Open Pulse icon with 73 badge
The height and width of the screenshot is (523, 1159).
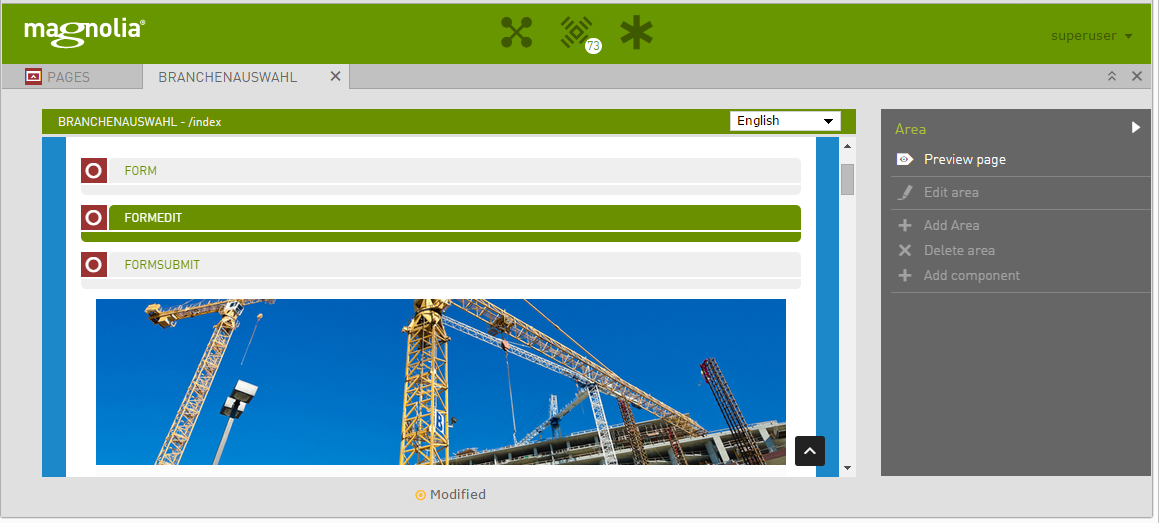click(580, 34)
